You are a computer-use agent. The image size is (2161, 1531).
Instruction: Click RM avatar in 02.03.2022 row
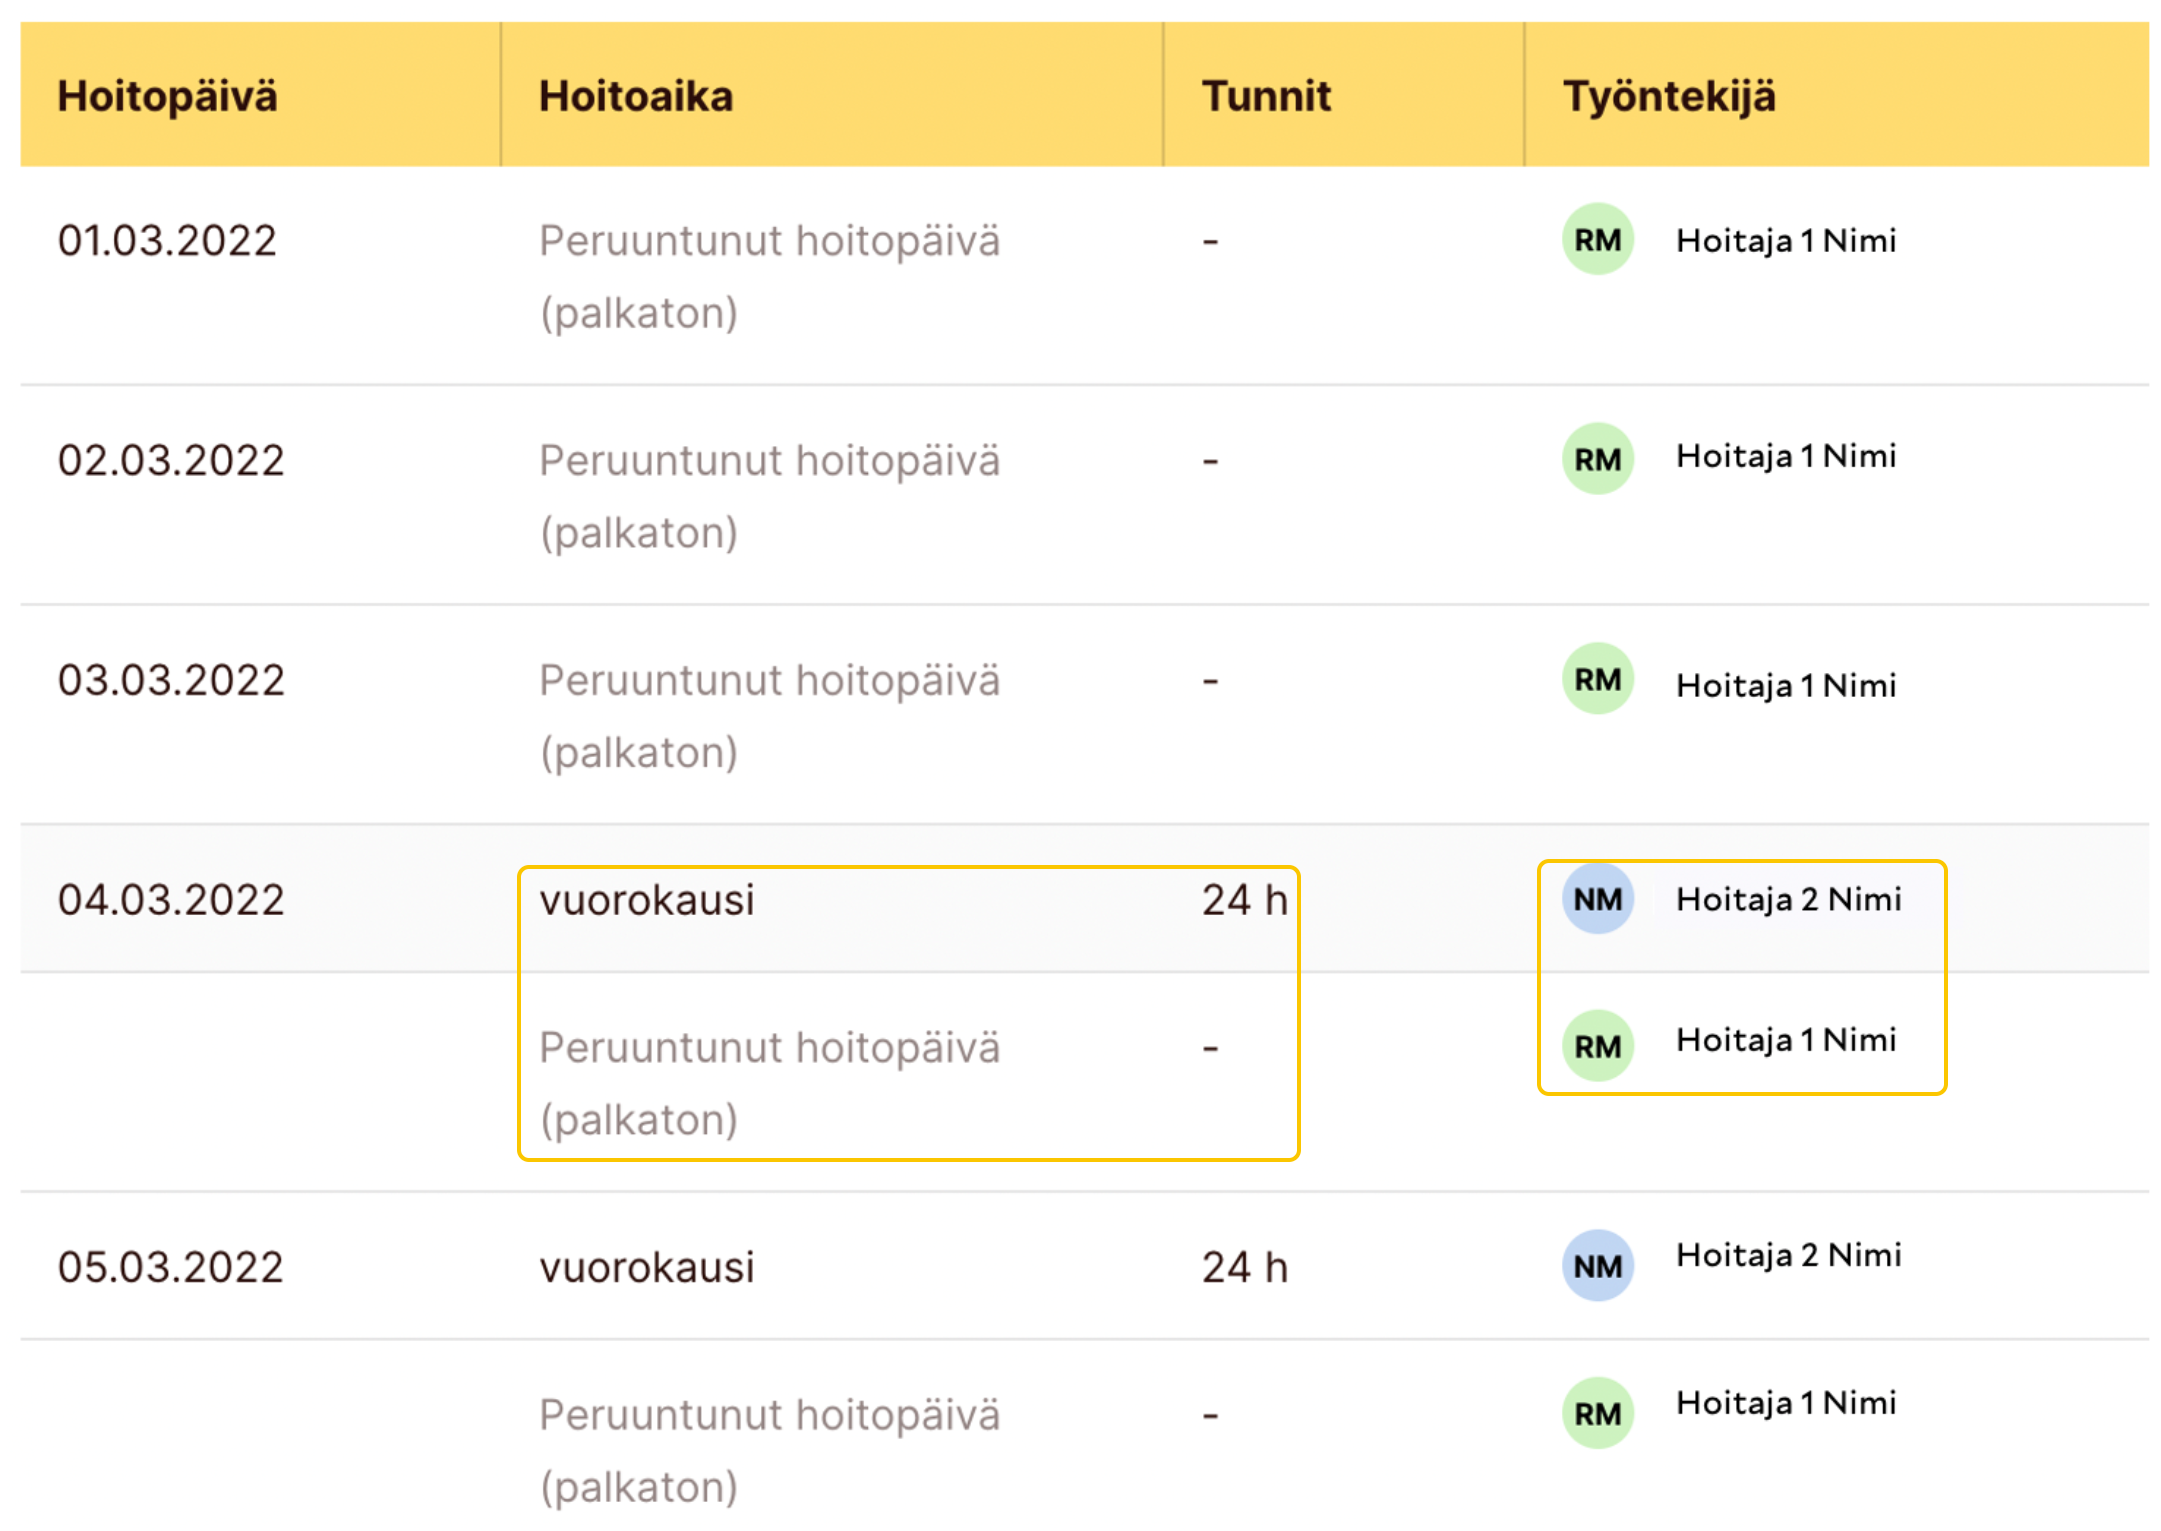(x=1597, y=459)
